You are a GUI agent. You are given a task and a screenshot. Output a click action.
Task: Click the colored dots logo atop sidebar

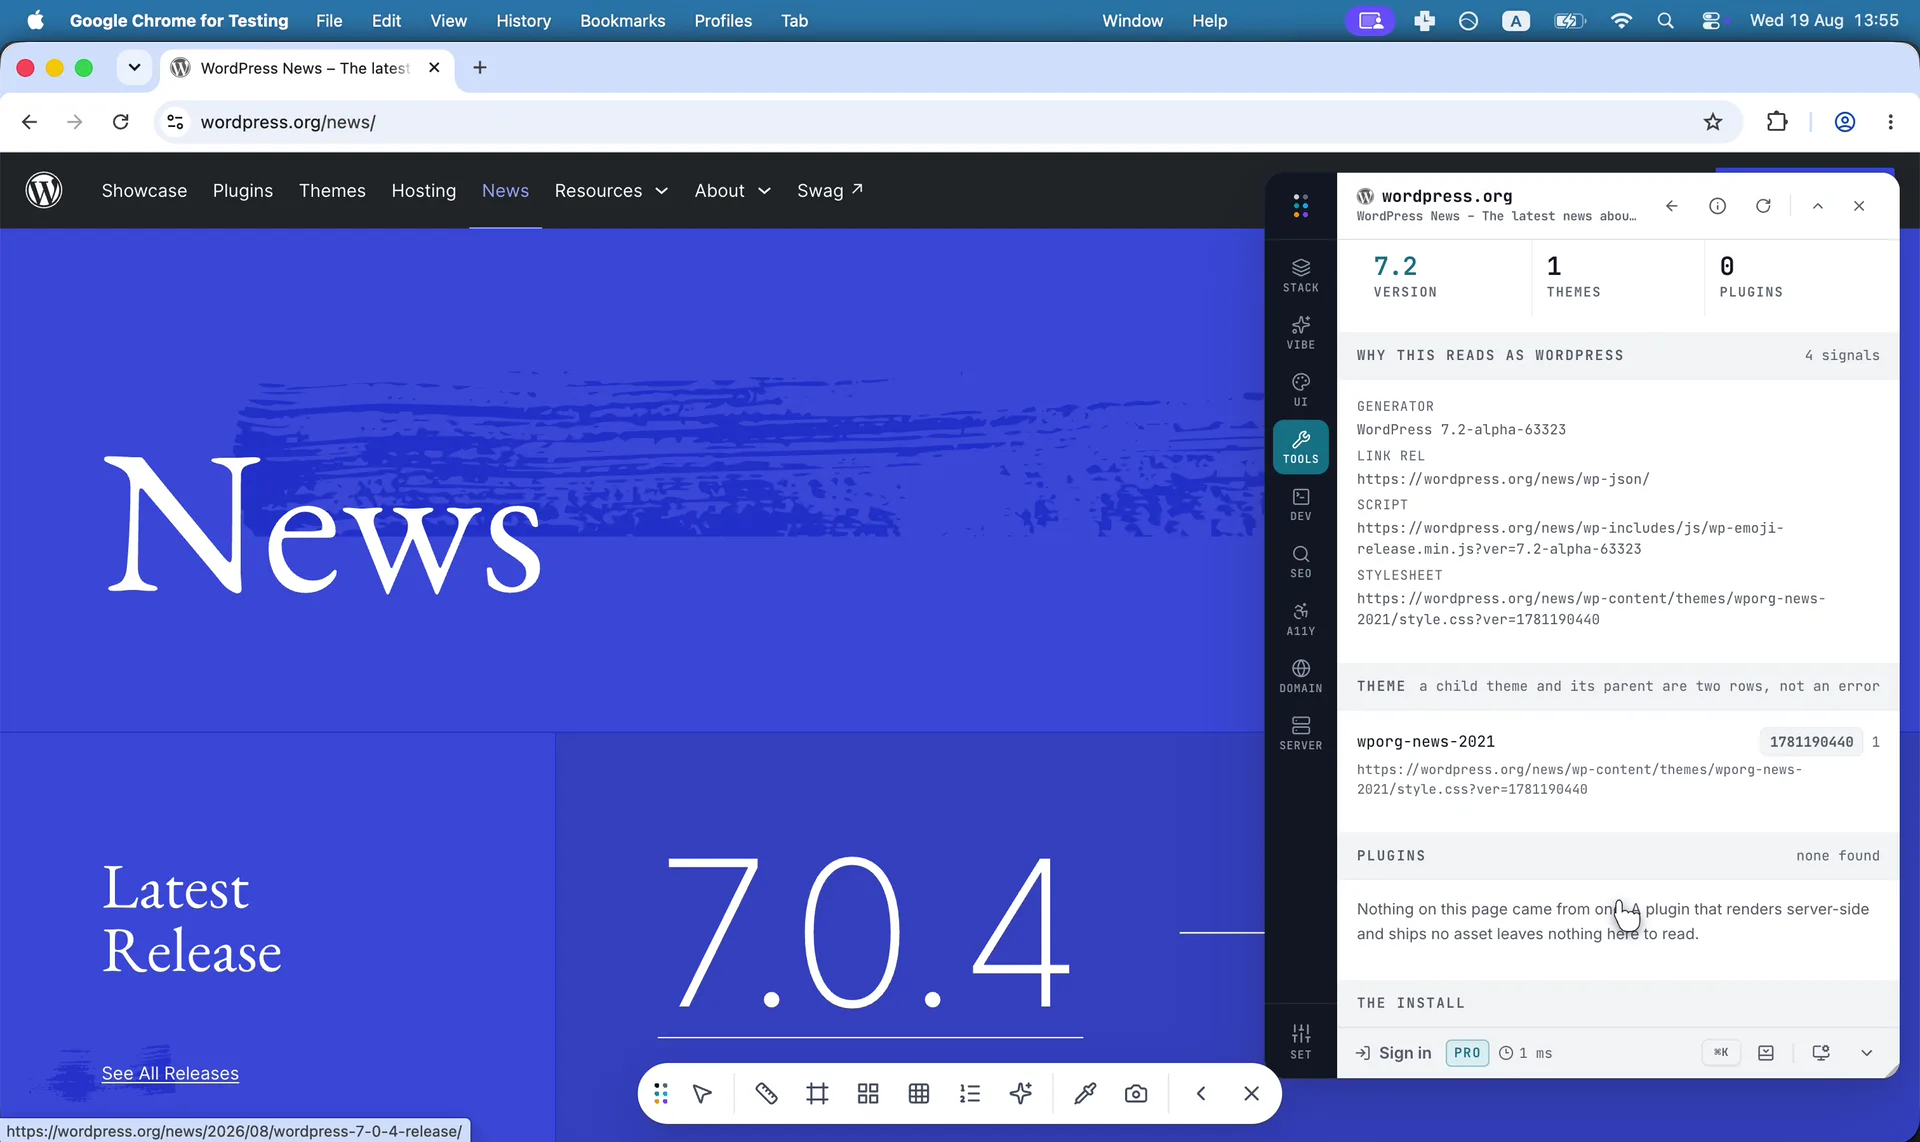tap(1300, 206)
